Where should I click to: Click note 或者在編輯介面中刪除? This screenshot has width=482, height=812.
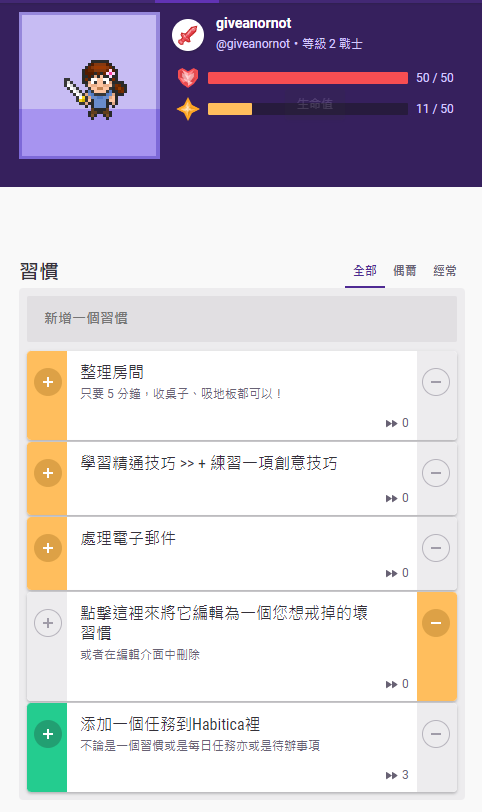(140, 655)
